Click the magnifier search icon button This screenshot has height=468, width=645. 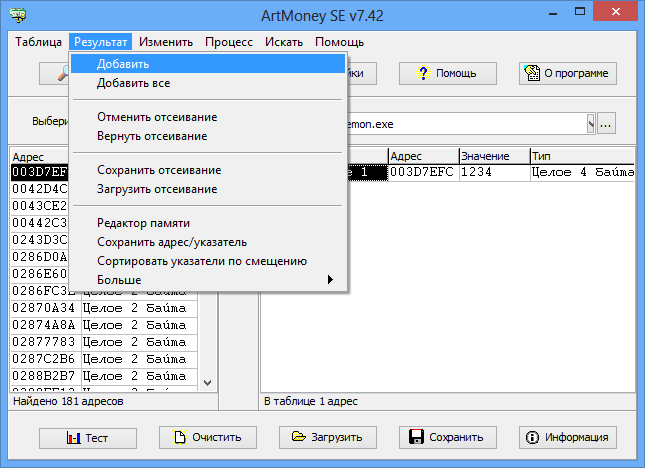tap(54, 73)
